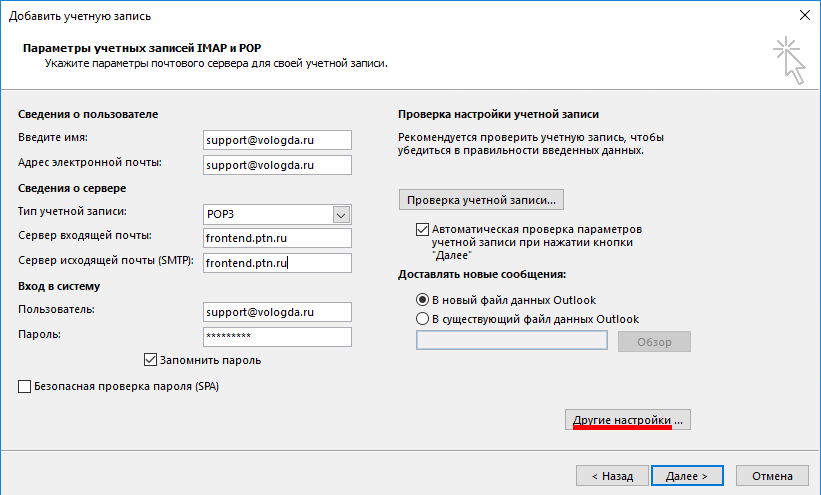Focus the Введите имя text field
The image size is (821, 495).
275,140
